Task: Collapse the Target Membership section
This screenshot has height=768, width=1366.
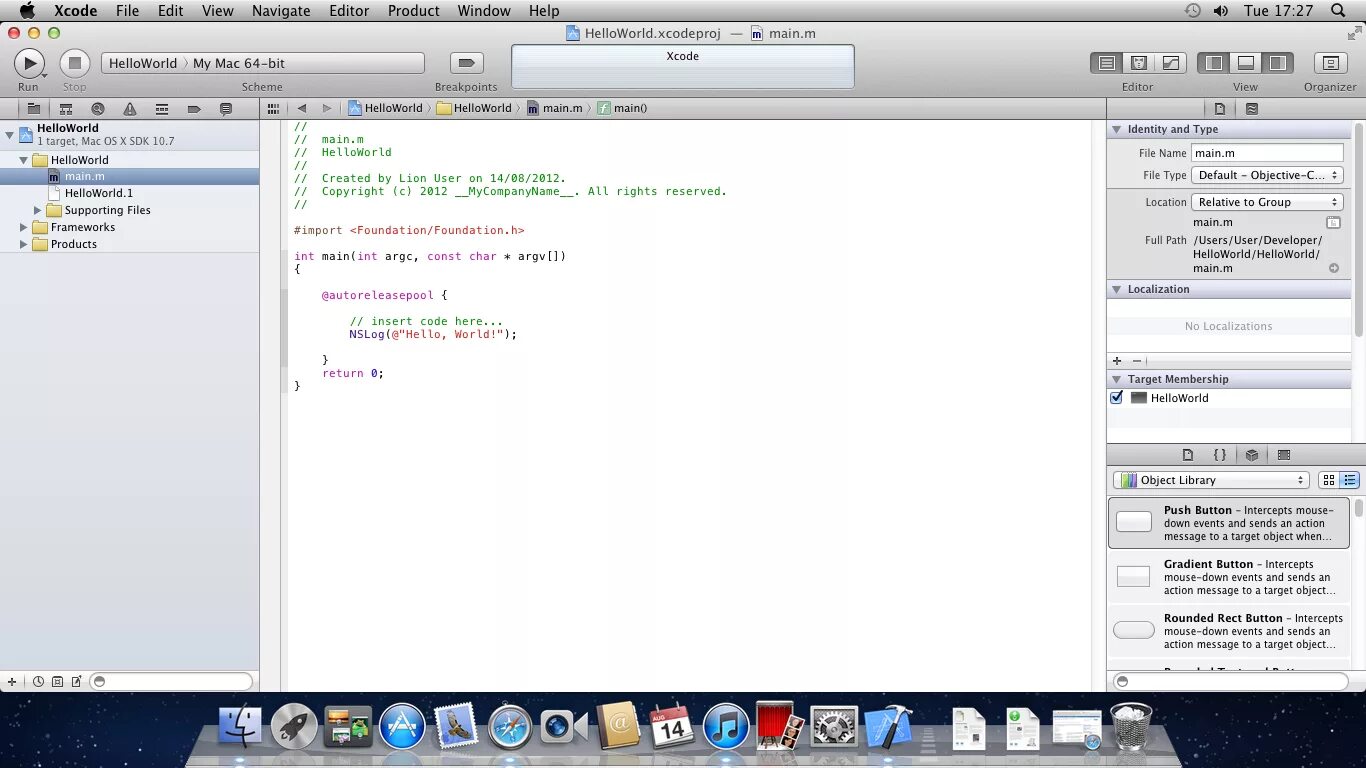Action: 1117,379
